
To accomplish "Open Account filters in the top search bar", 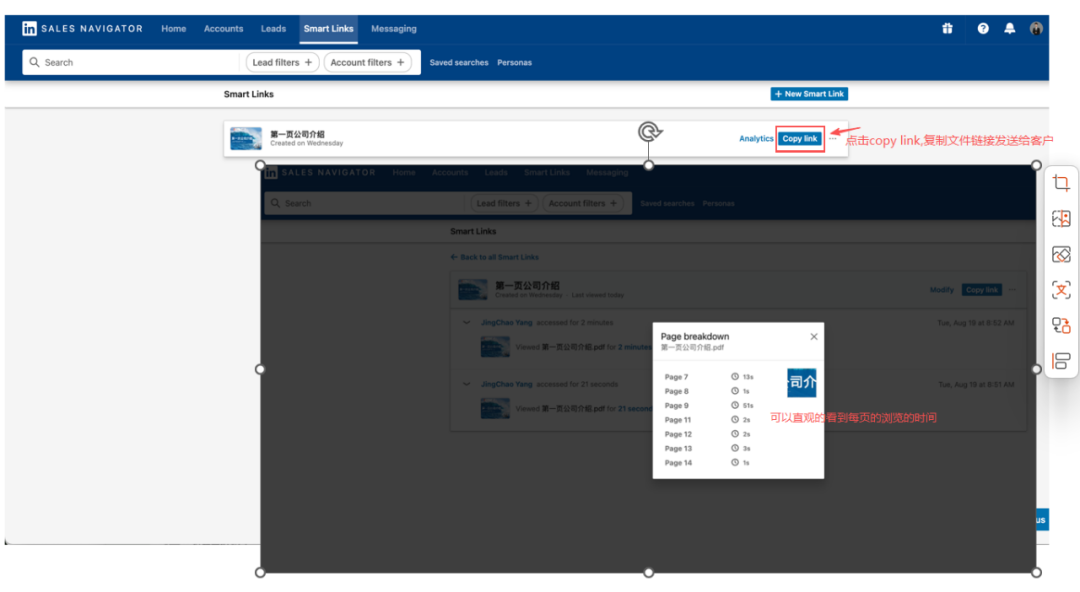I will (x=368, y=62).
